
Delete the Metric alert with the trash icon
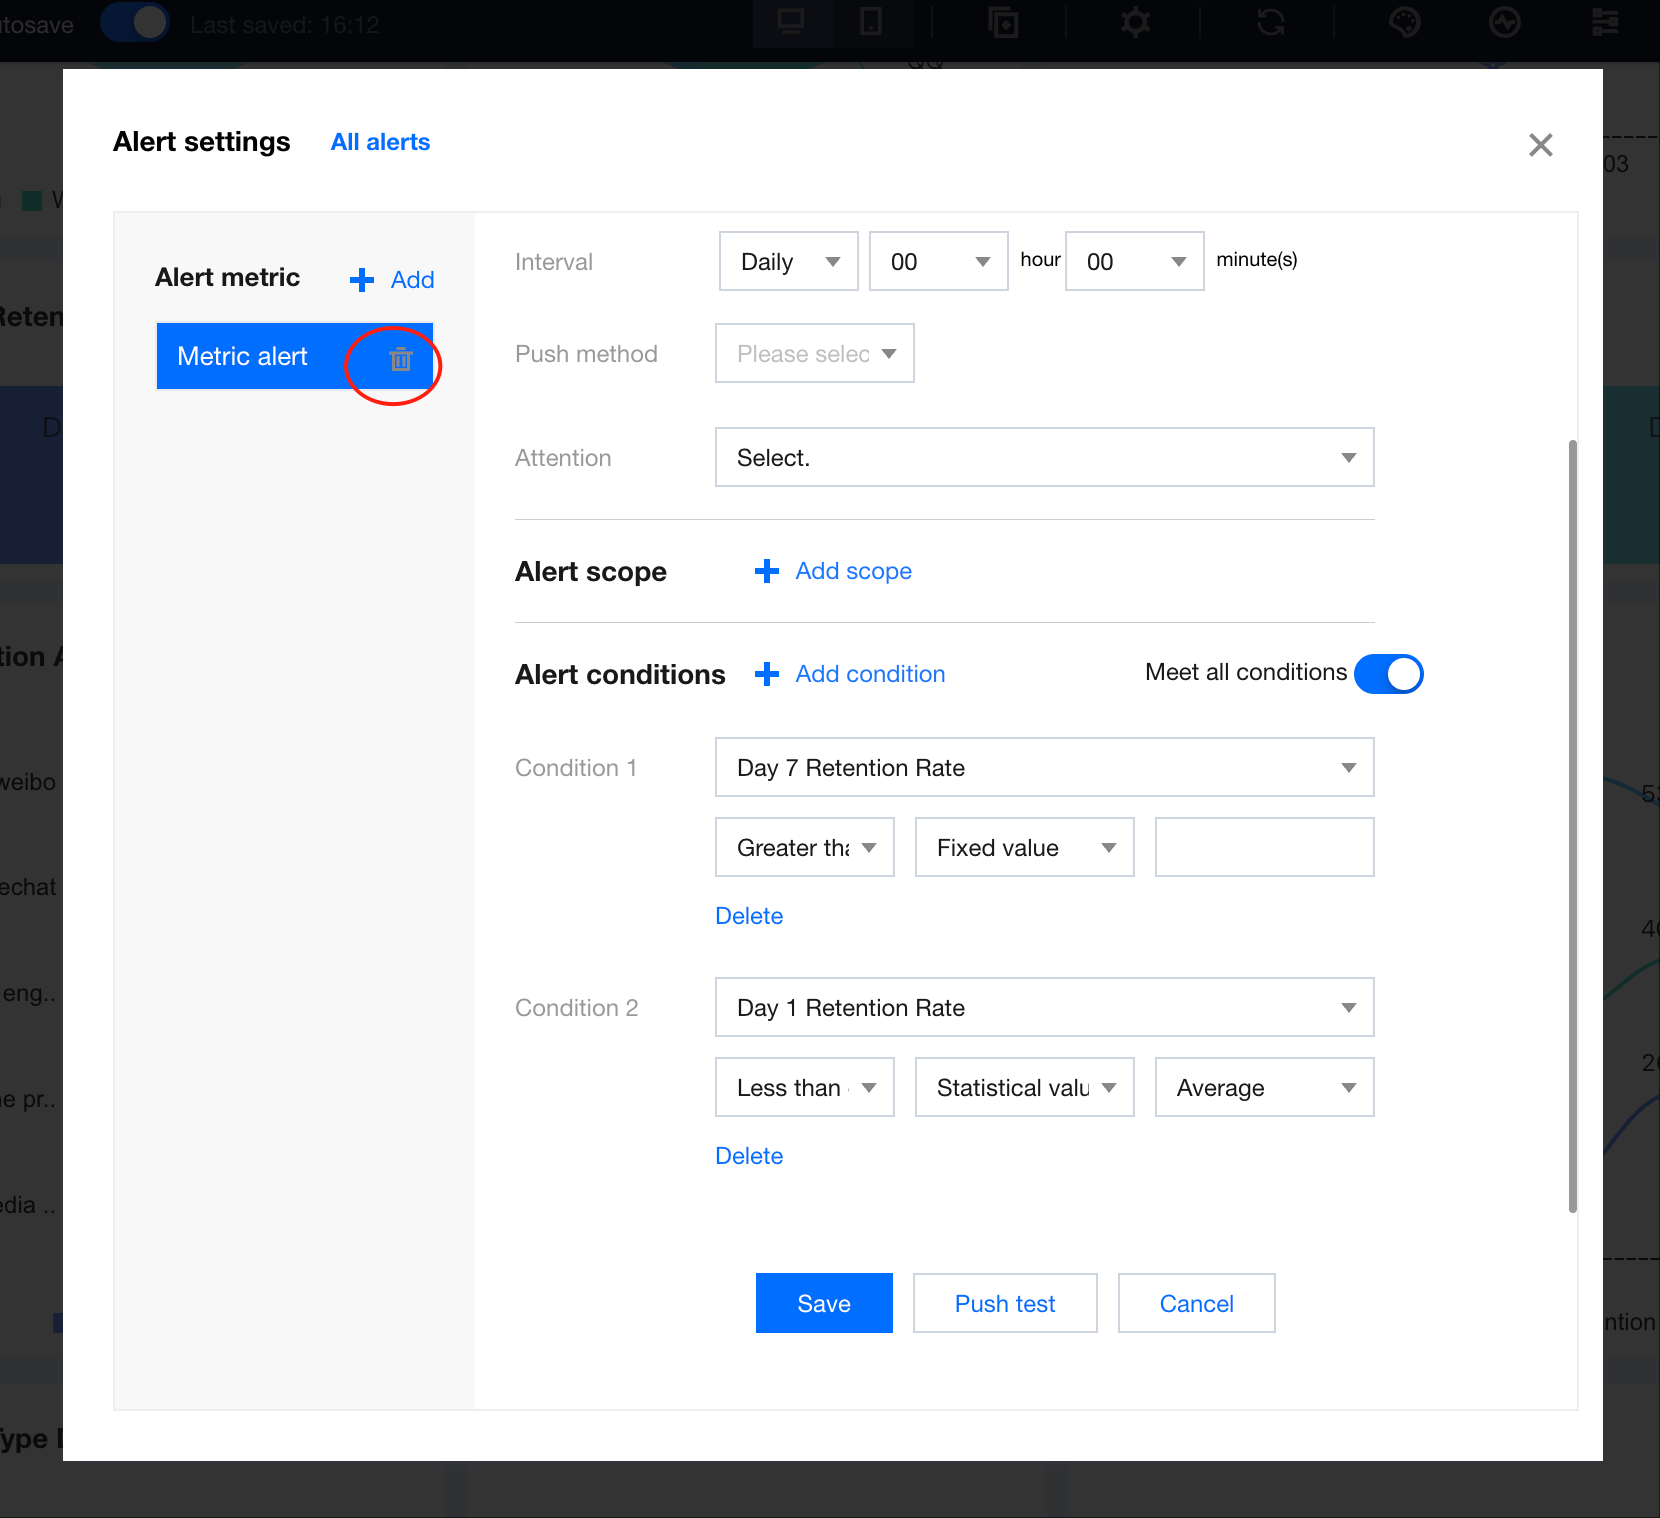tap(400, 359)
